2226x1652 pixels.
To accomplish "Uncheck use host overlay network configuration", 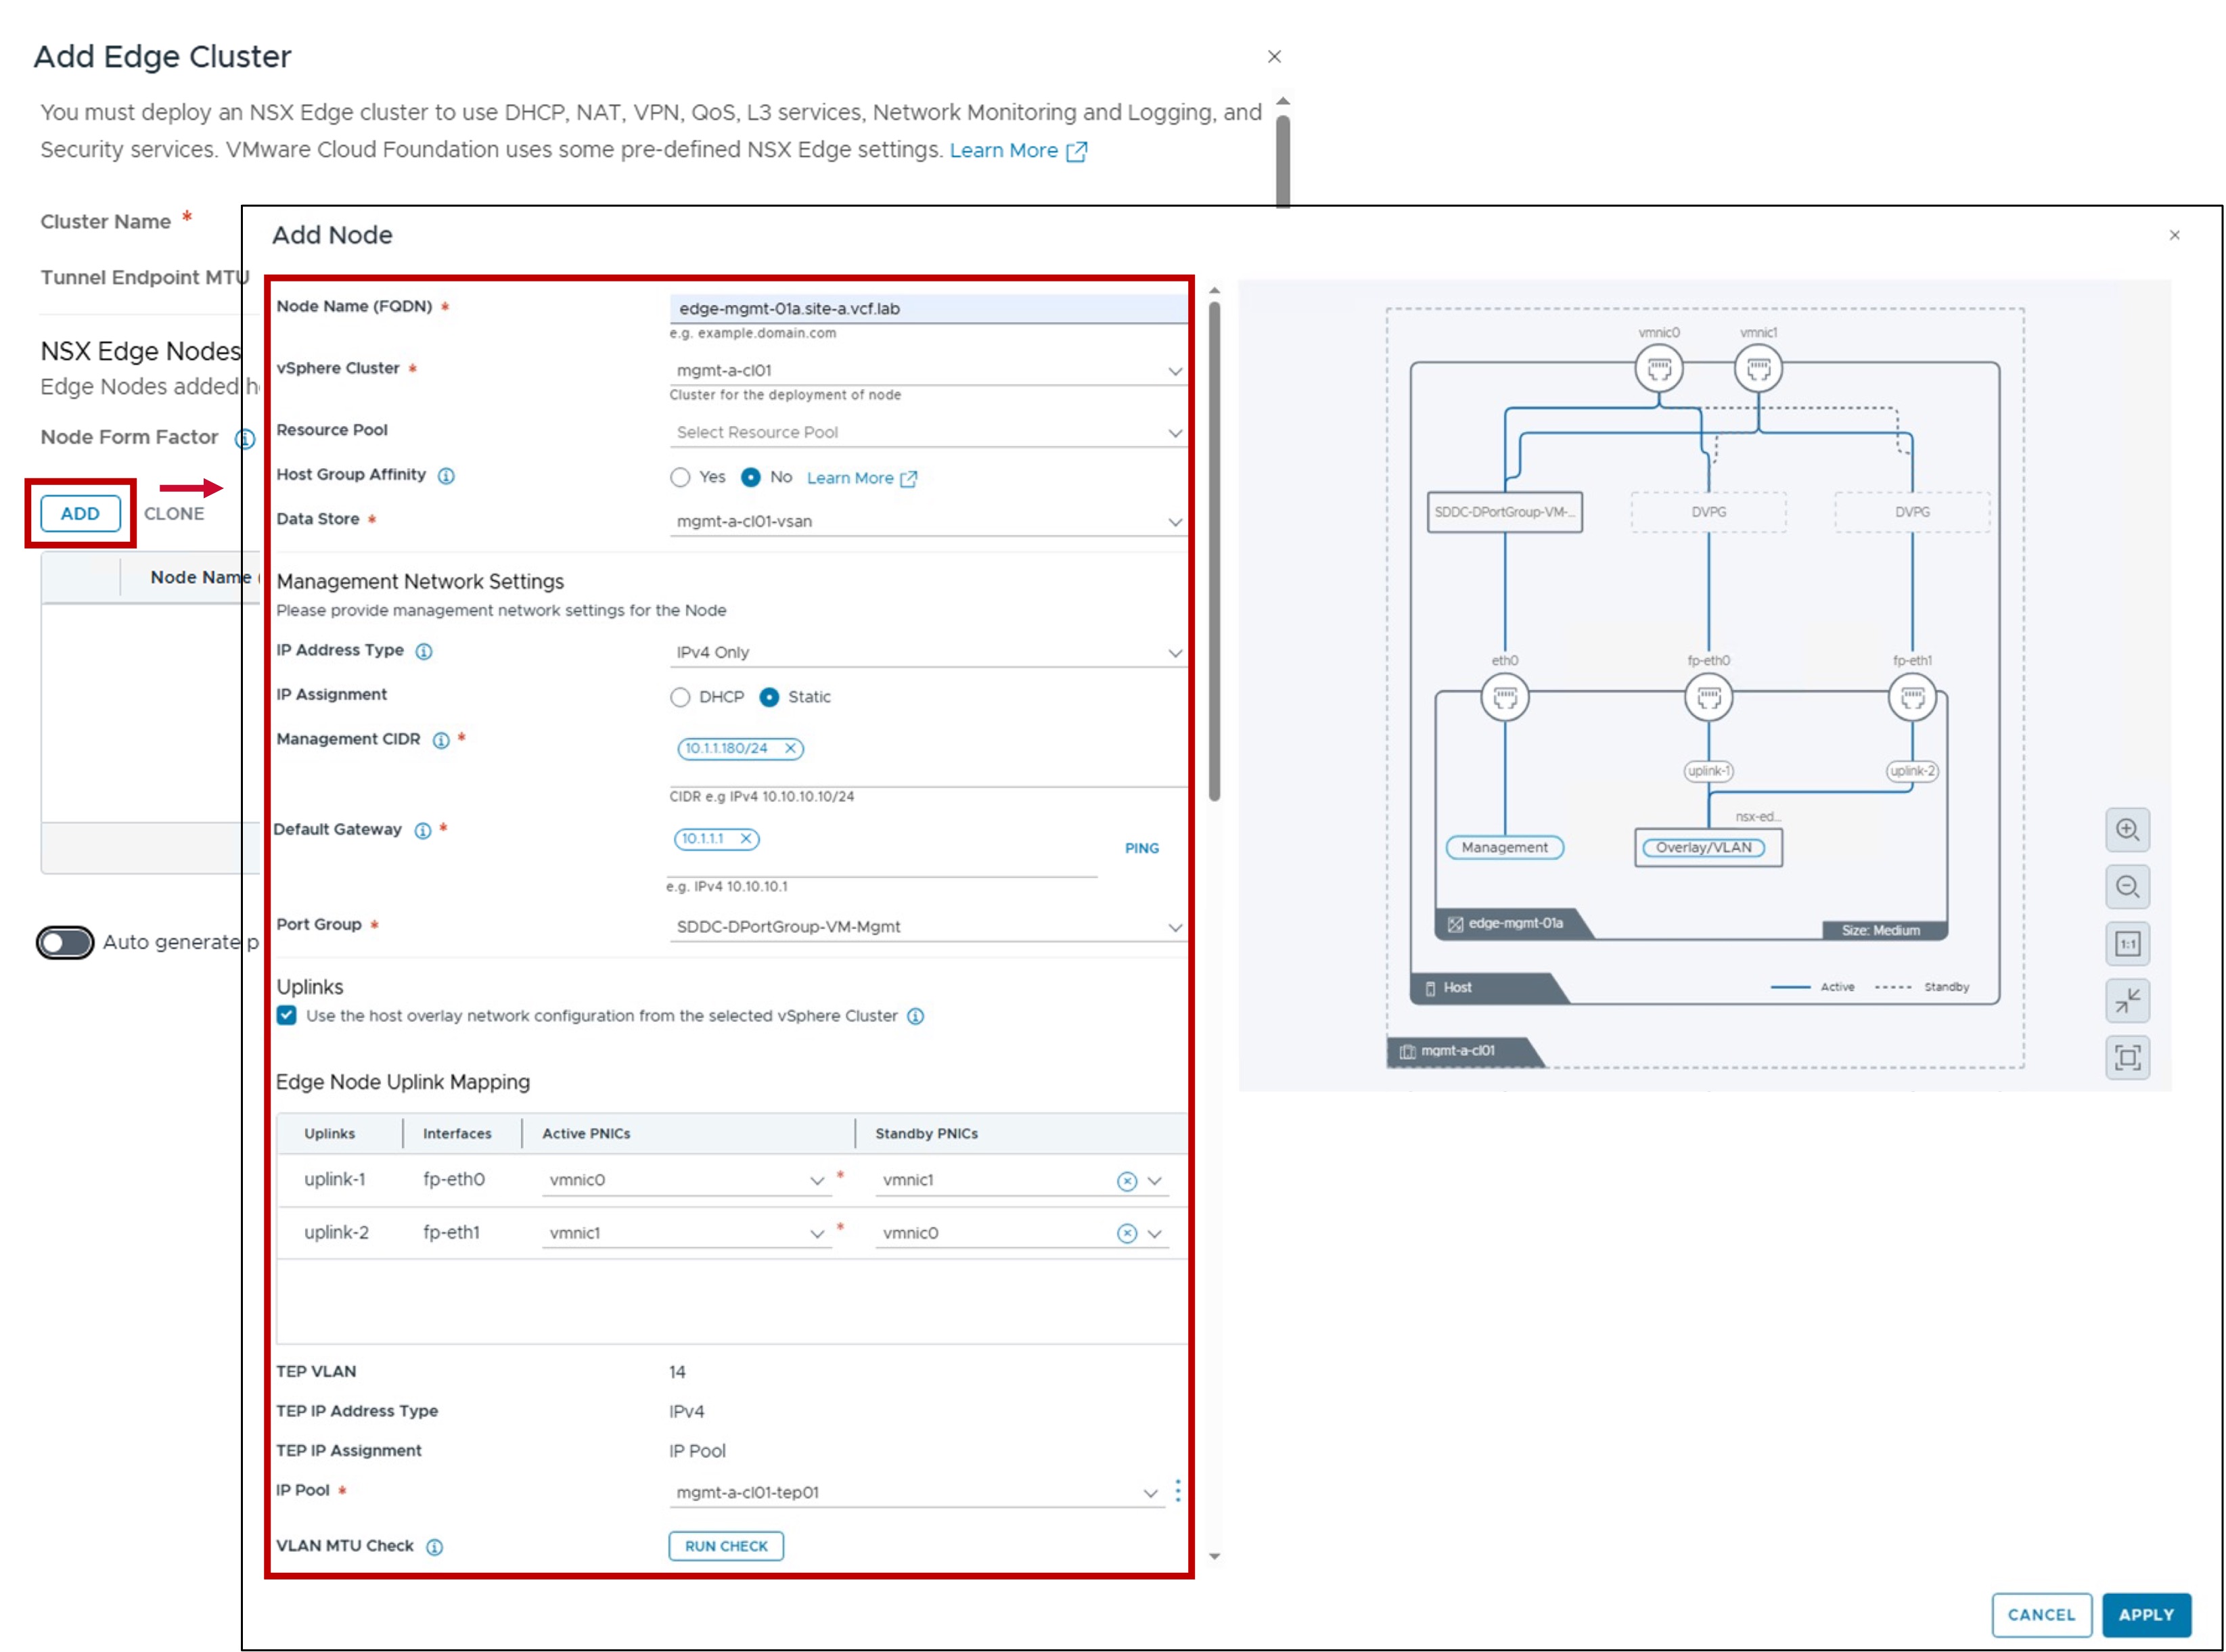I will (287, 1016).
